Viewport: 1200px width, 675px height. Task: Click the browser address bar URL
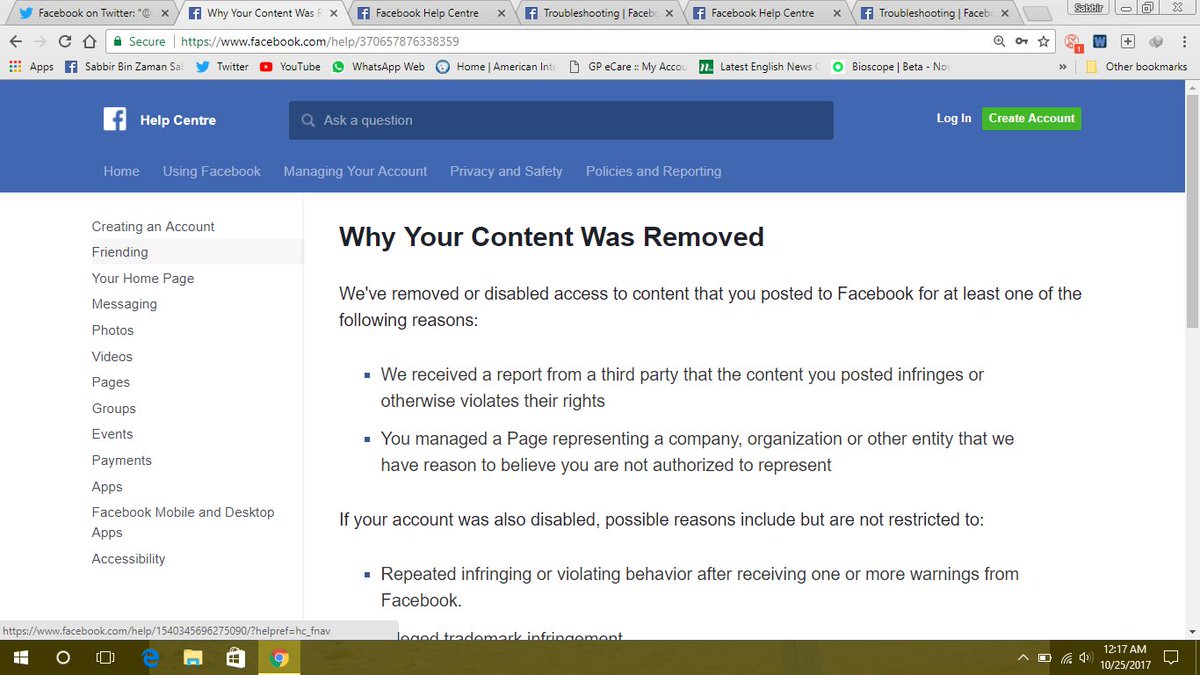[x=320, y=42]
